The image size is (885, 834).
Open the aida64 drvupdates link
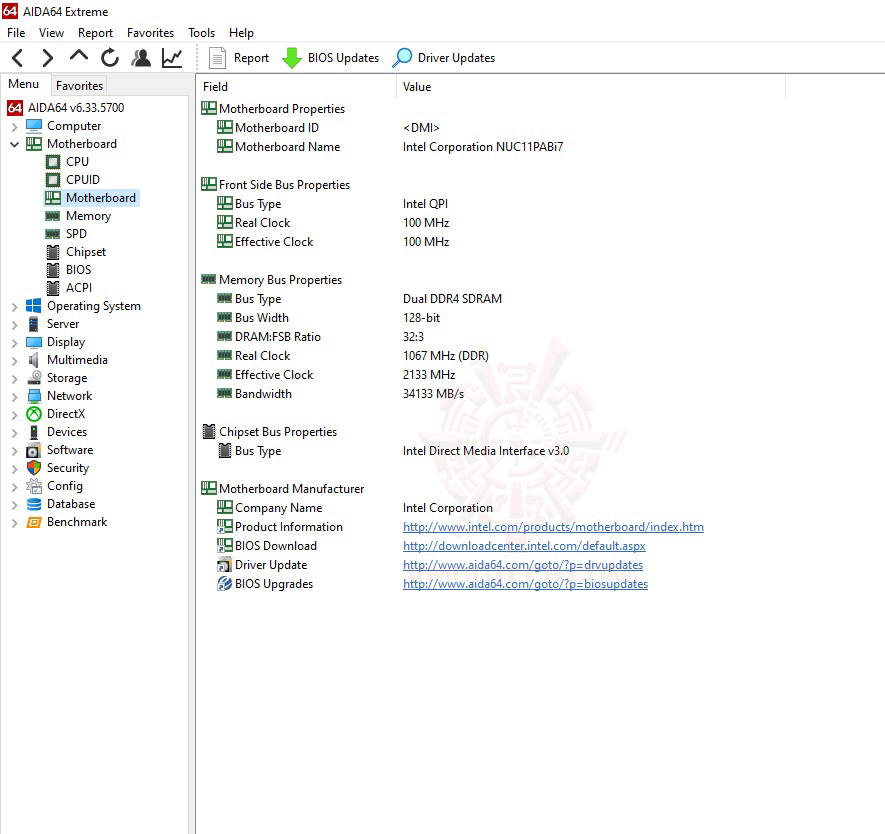pos(523,565)
